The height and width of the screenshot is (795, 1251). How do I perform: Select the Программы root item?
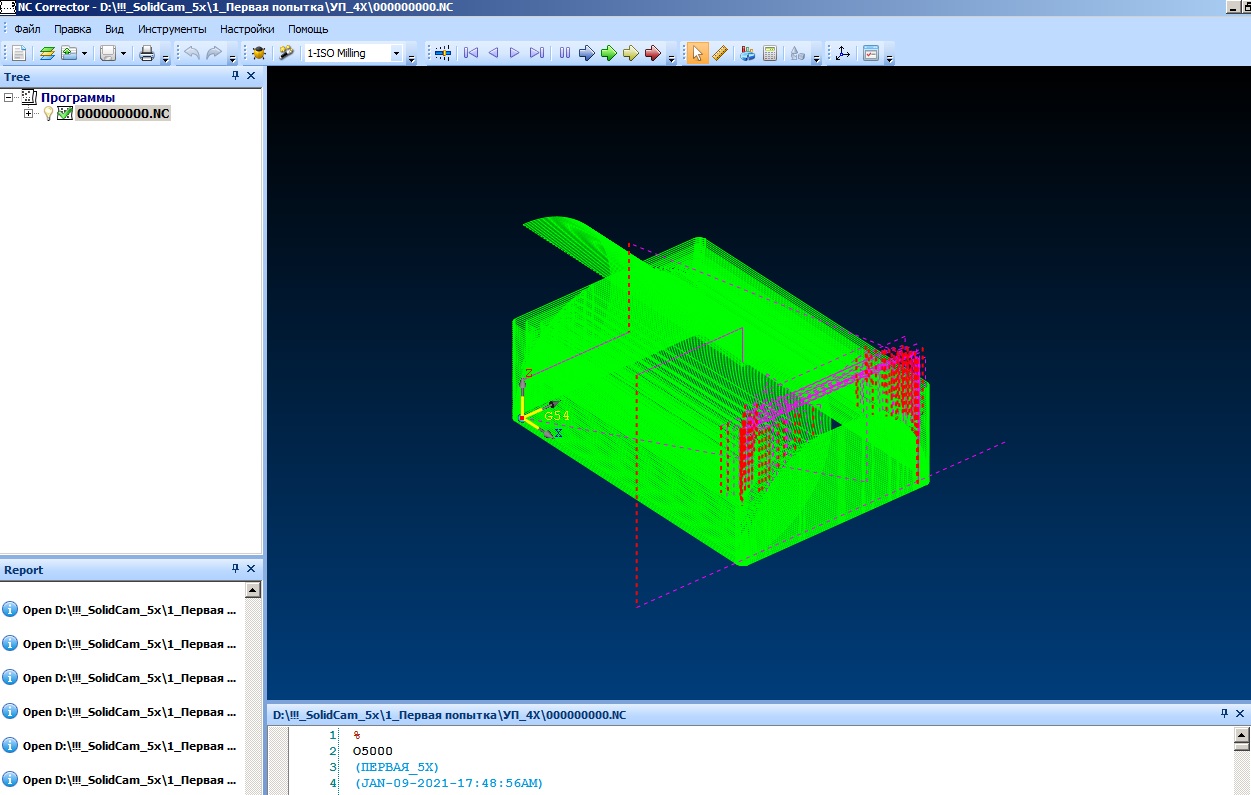pos(77,97)
